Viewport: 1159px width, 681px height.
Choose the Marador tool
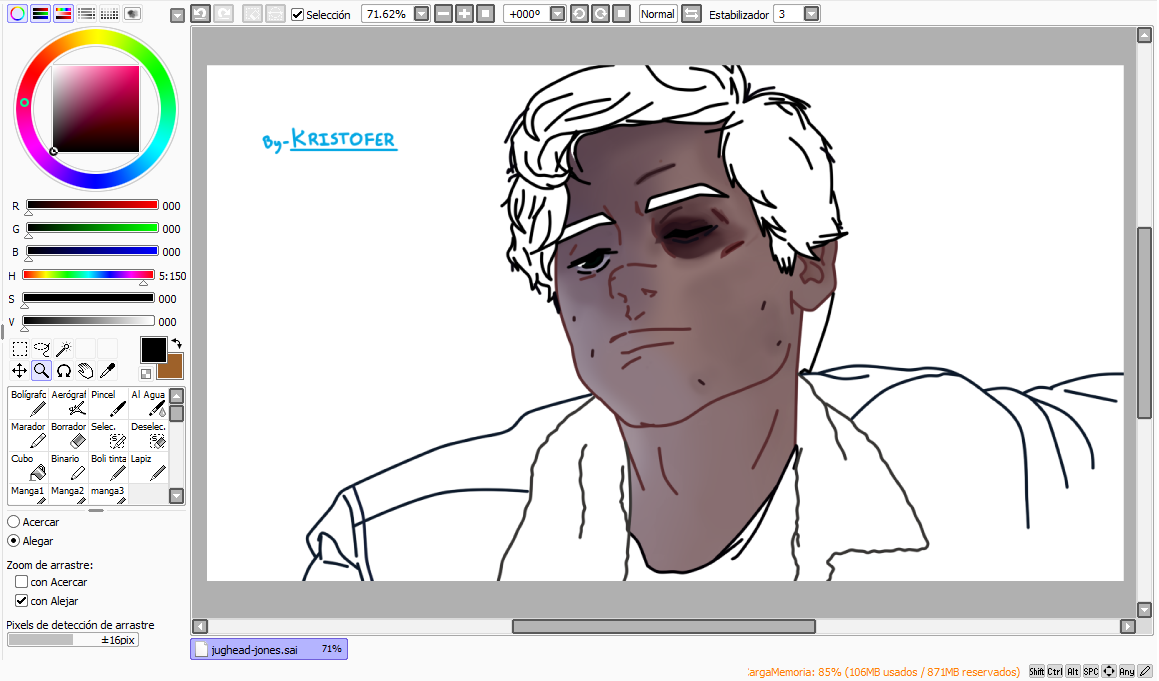[x=28, y=435]
